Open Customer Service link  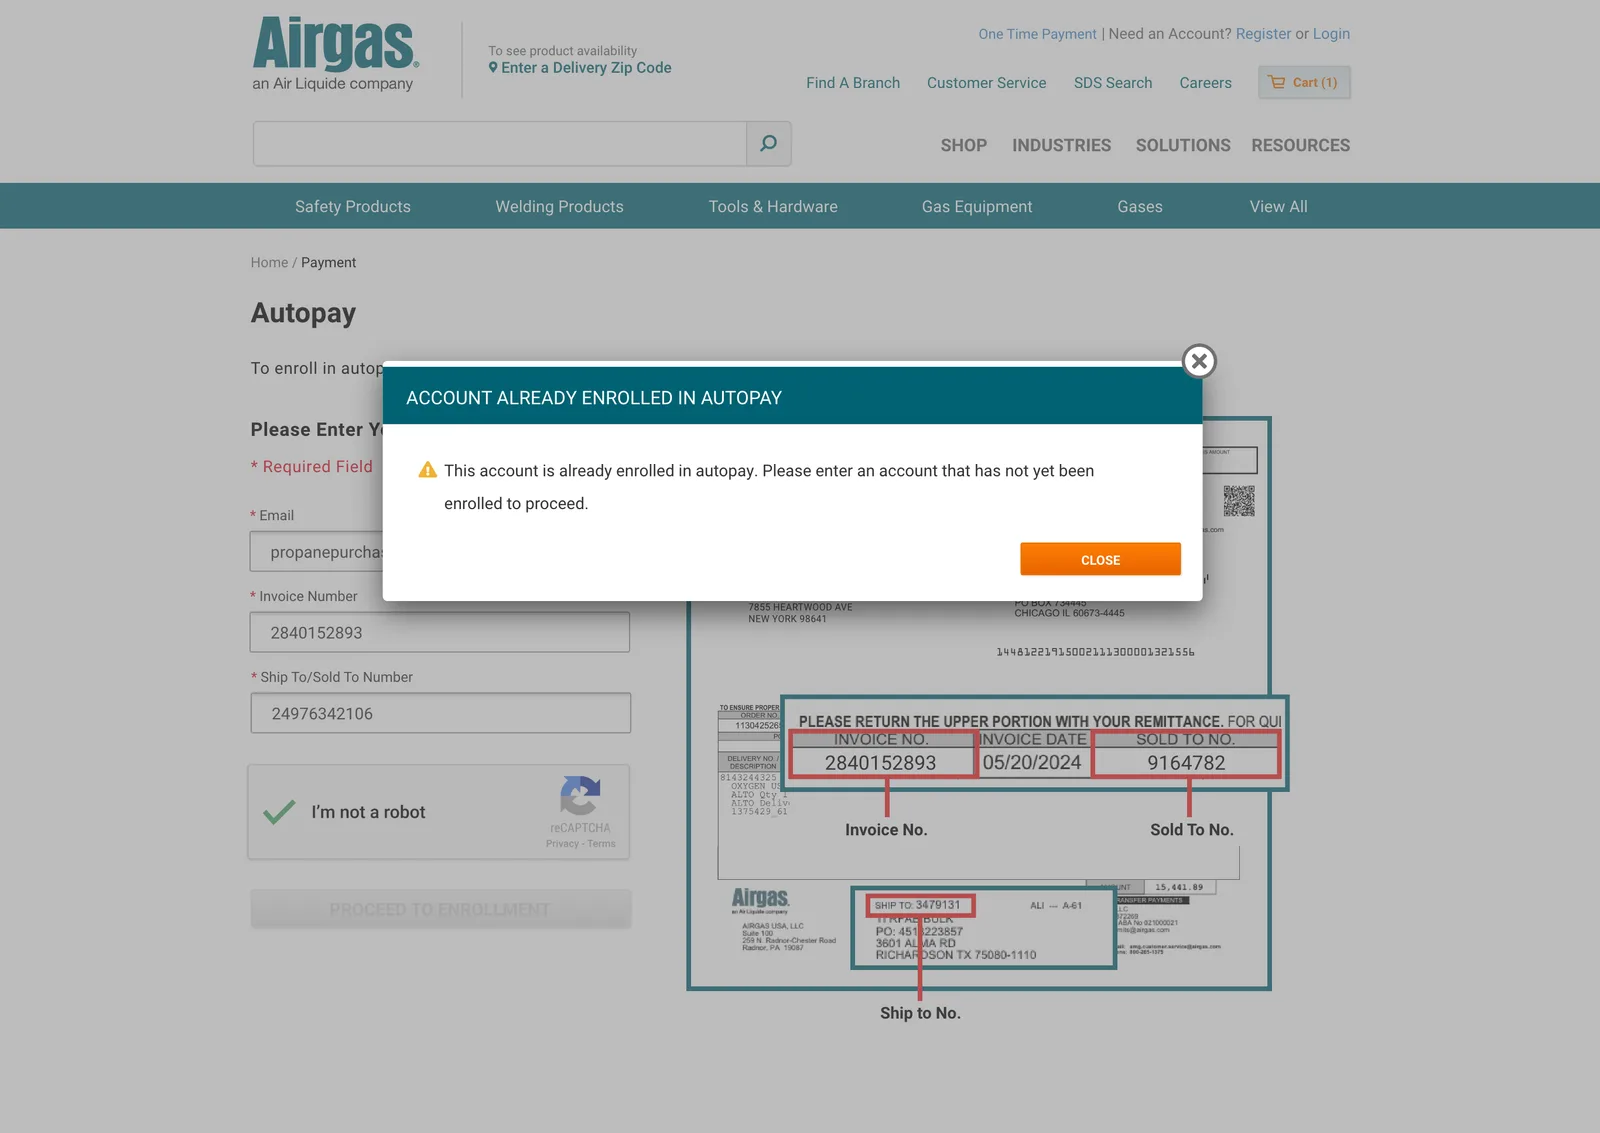(986, 83)
